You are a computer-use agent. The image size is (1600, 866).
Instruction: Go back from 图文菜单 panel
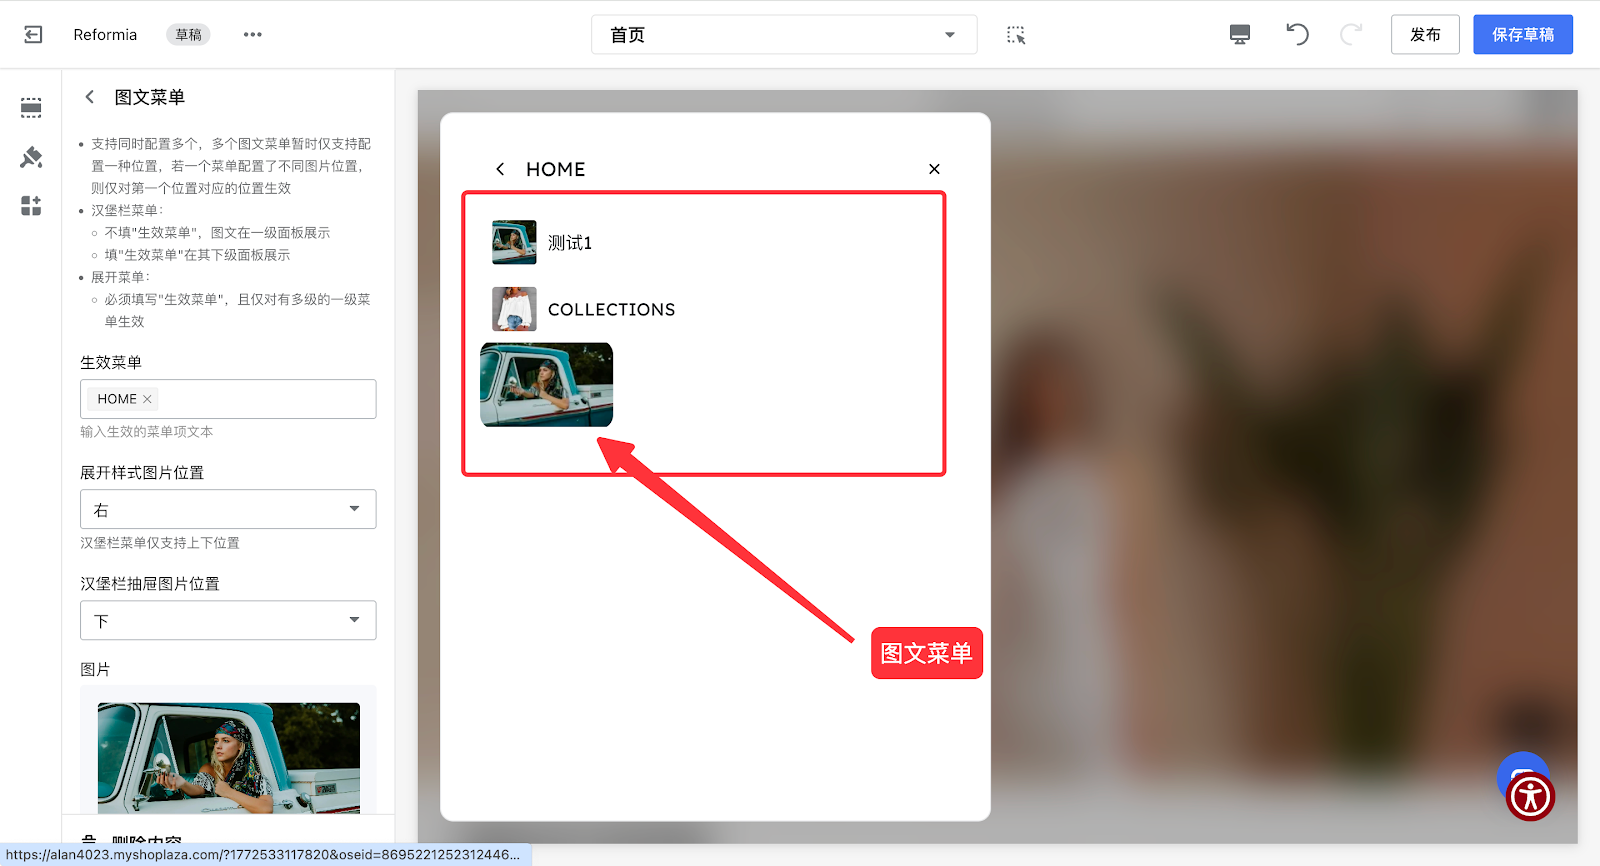point(90,97)
